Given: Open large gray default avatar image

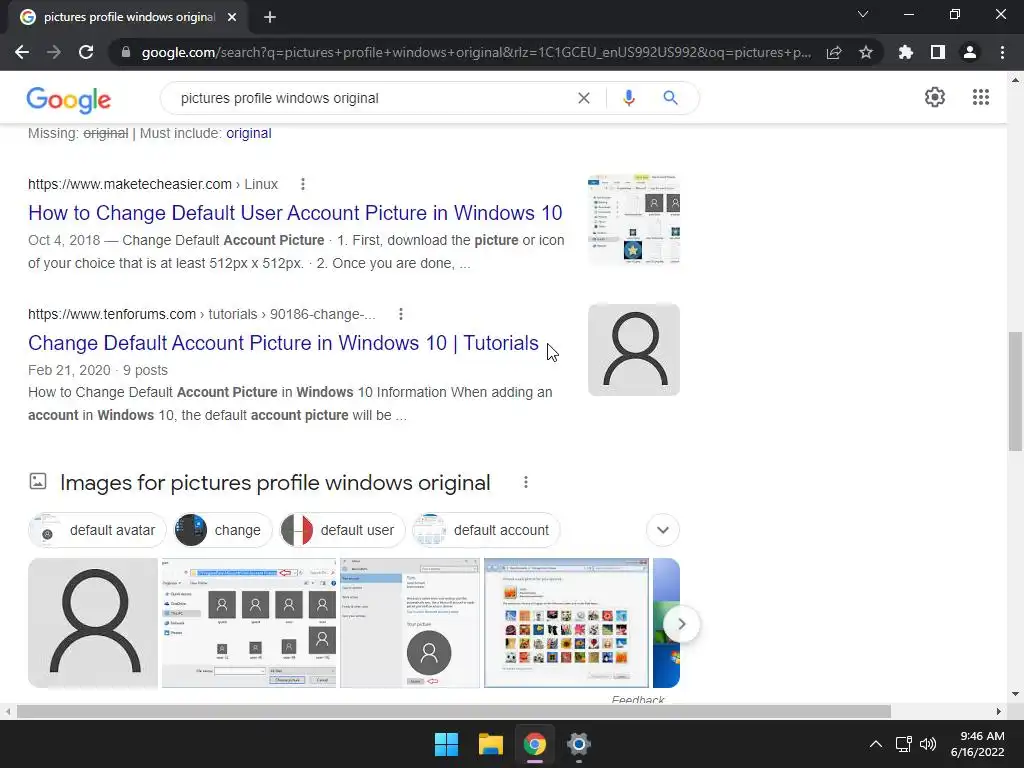Looking at the screenshot, I should [x=93, y=623].
